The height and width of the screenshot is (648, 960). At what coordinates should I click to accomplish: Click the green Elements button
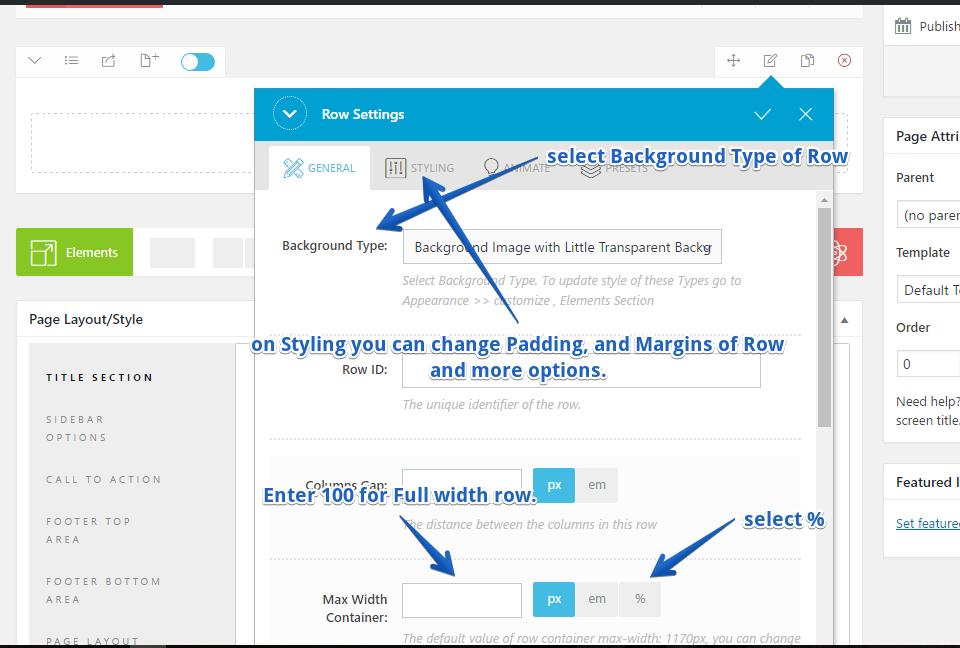pyautogui.click(x=74, y=253)
